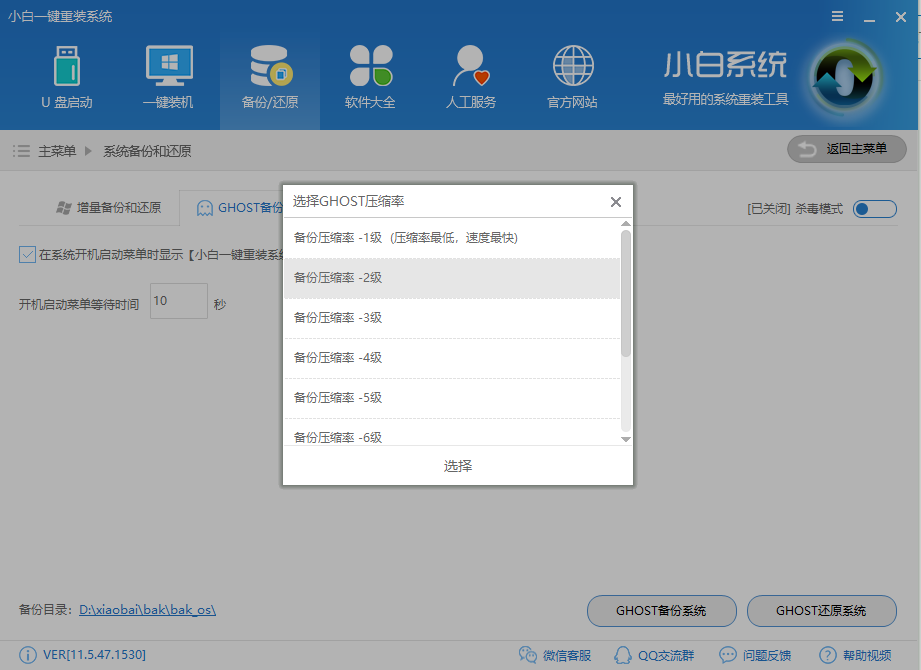Visit the 官方网站 official site
Screen dimensions: 921x670
click(572, 75)
